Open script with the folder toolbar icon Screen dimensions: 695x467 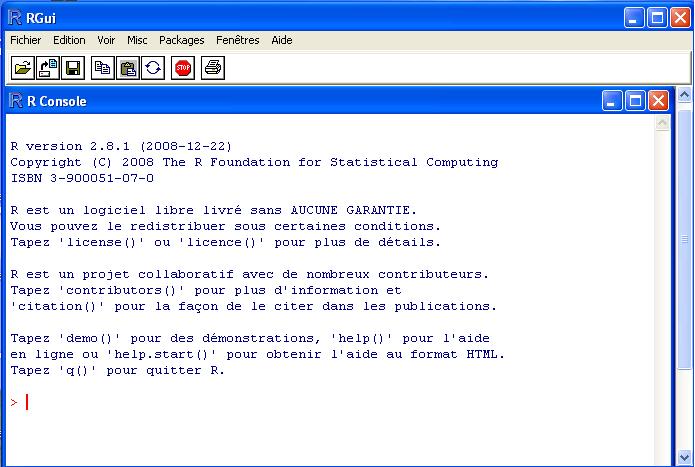pyautogui.click(x=23, y=68)
